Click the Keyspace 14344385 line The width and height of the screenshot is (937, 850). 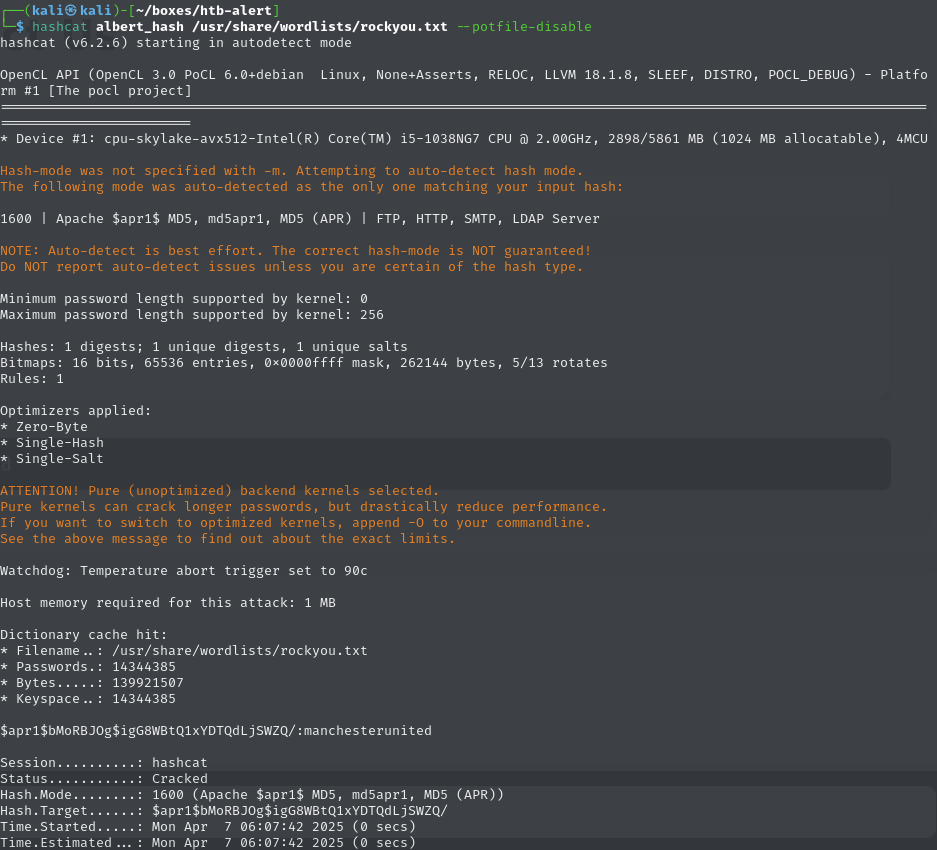[88, 699]
